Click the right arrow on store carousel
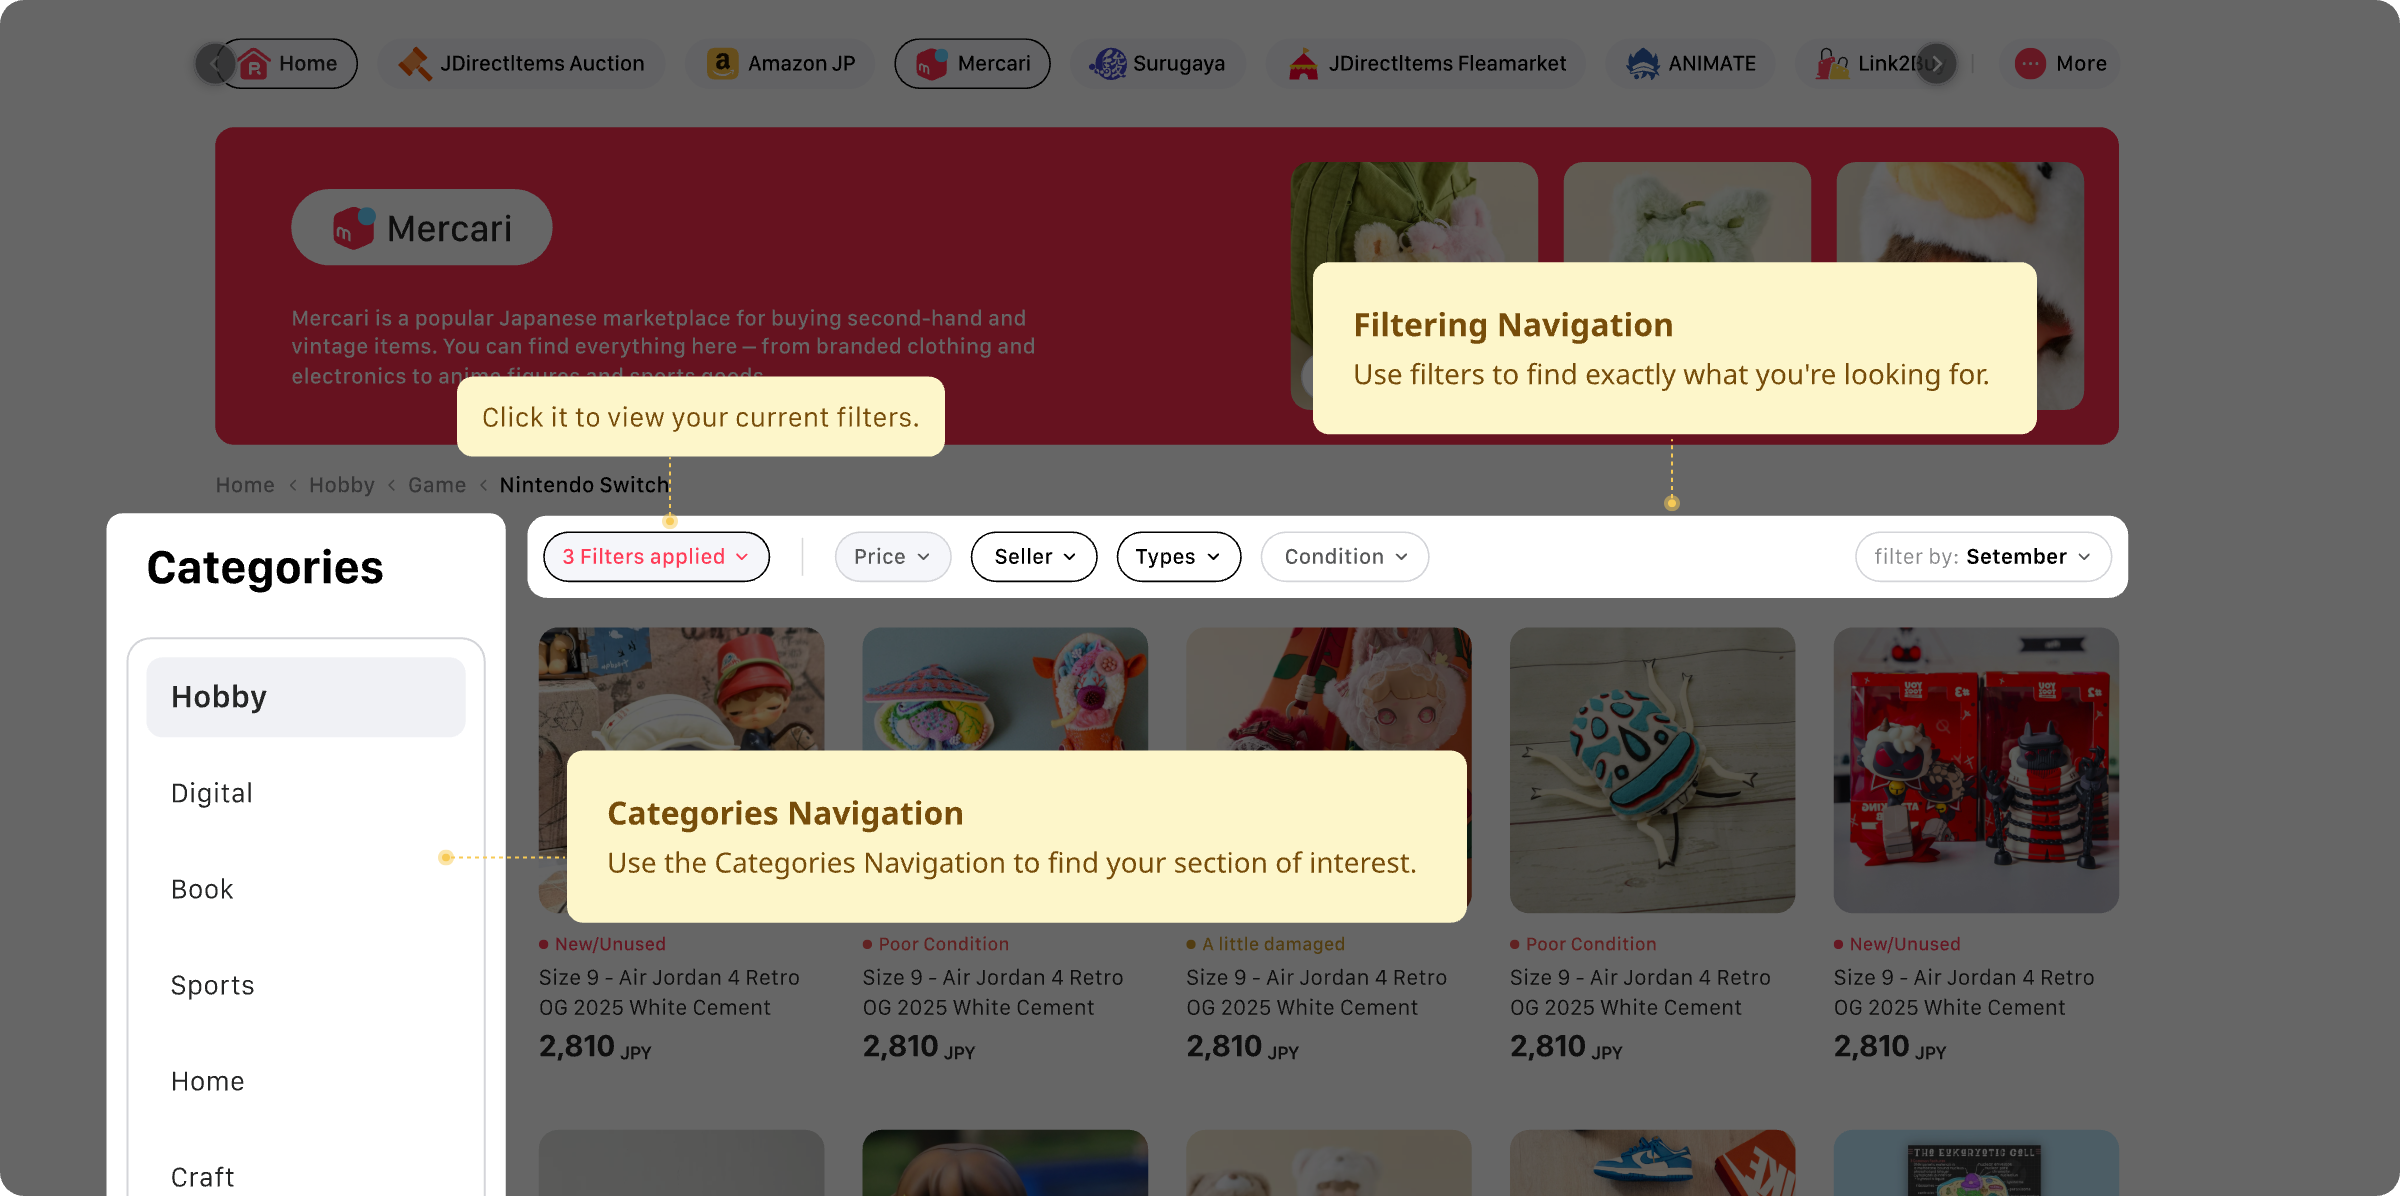This screenshot has height=1196, width=2400. (1937, 63)
